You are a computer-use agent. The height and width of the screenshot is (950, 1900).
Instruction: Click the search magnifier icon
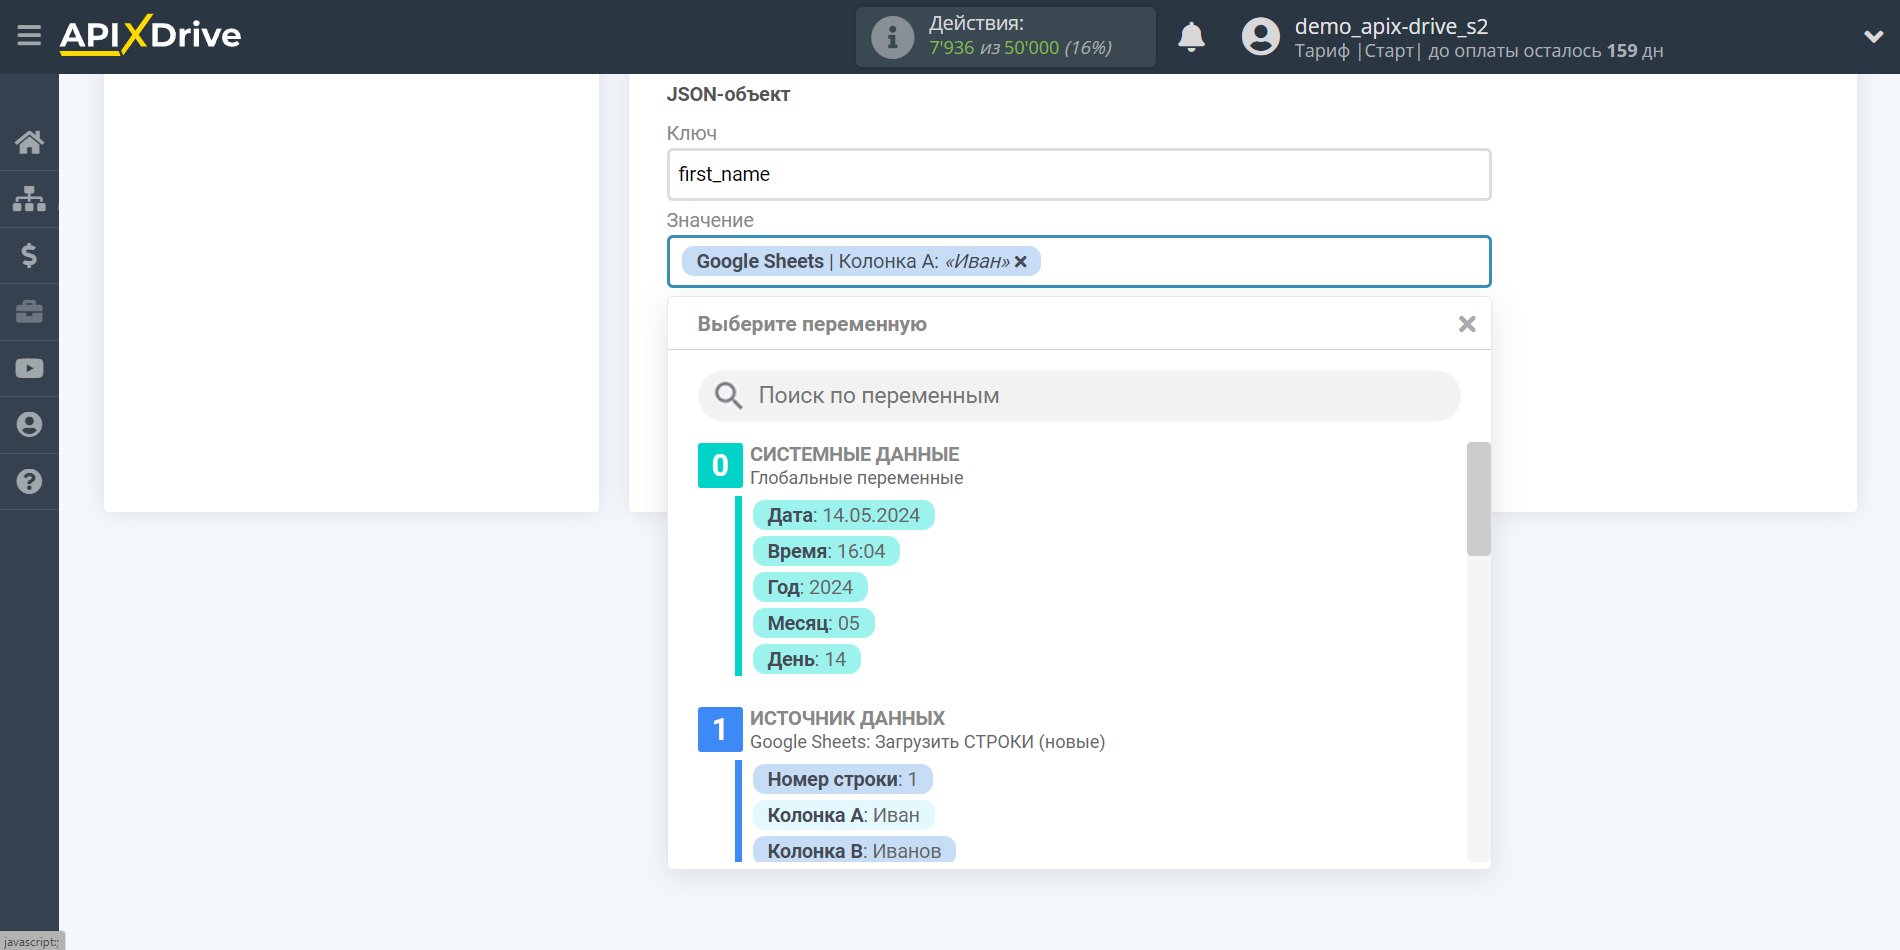tap(728, 396)
